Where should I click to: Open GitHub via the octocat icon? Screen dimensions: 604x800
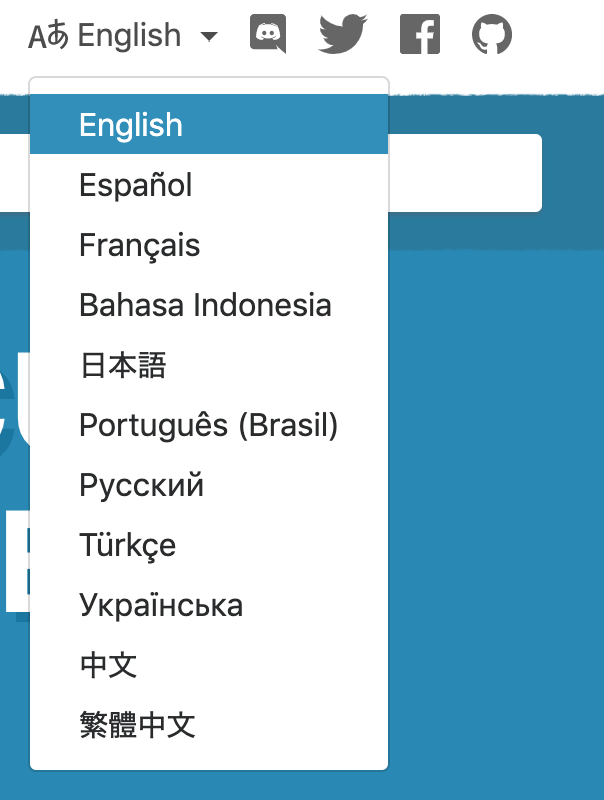tap(491, 35)
